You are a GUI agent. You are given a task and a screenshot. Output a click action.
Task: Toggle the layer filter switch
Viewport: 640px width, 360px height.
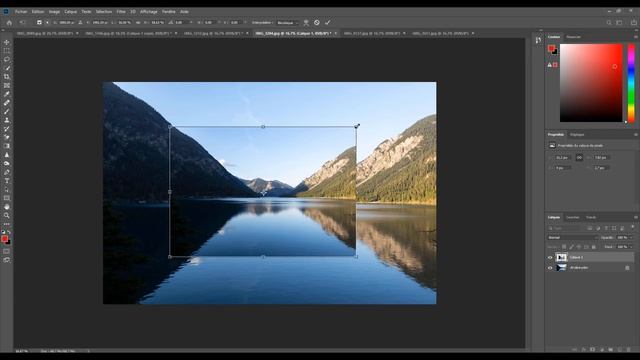click(x=633, y=227)
